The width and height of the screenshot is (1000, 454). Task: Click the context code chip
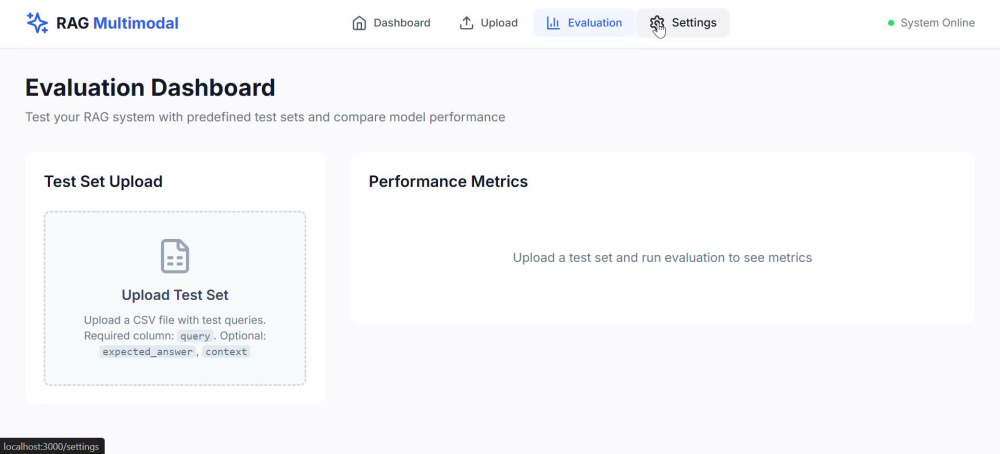[226, 351]
